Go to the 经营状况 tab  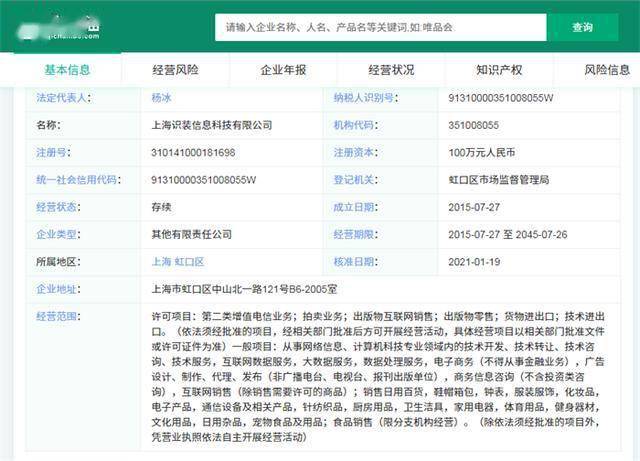[391, 70]
